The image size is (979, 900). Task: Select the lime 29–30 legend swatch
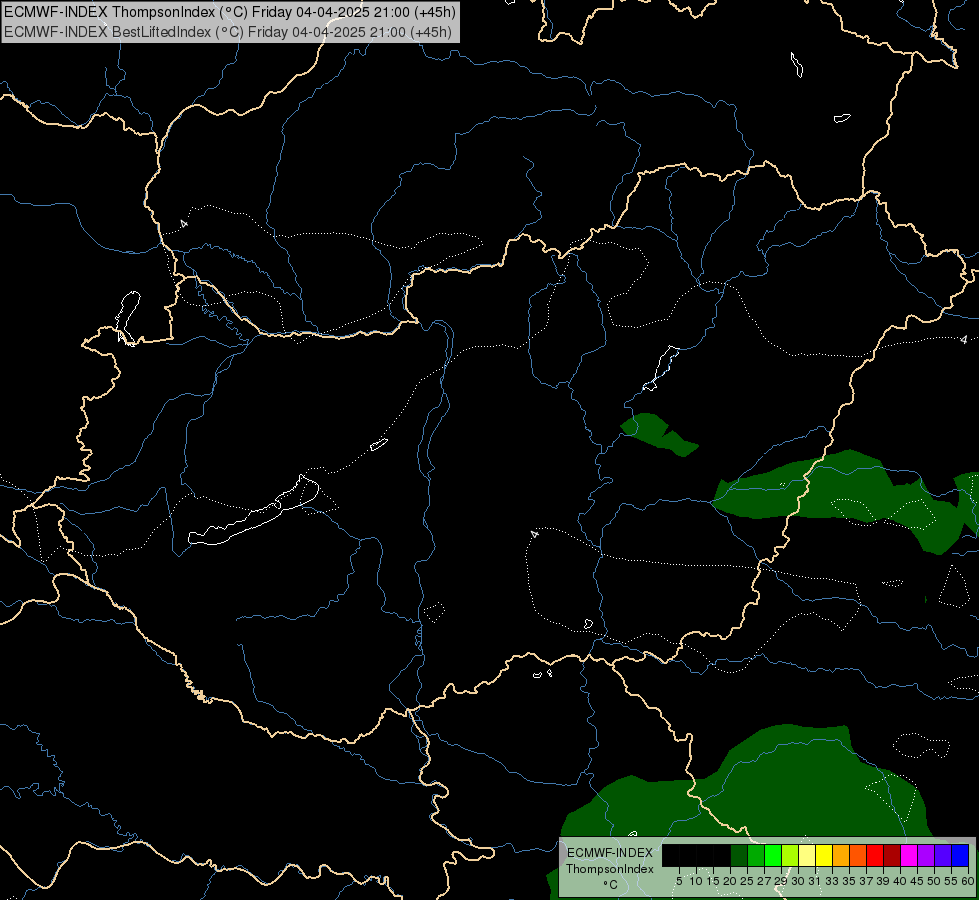(790, 855)
